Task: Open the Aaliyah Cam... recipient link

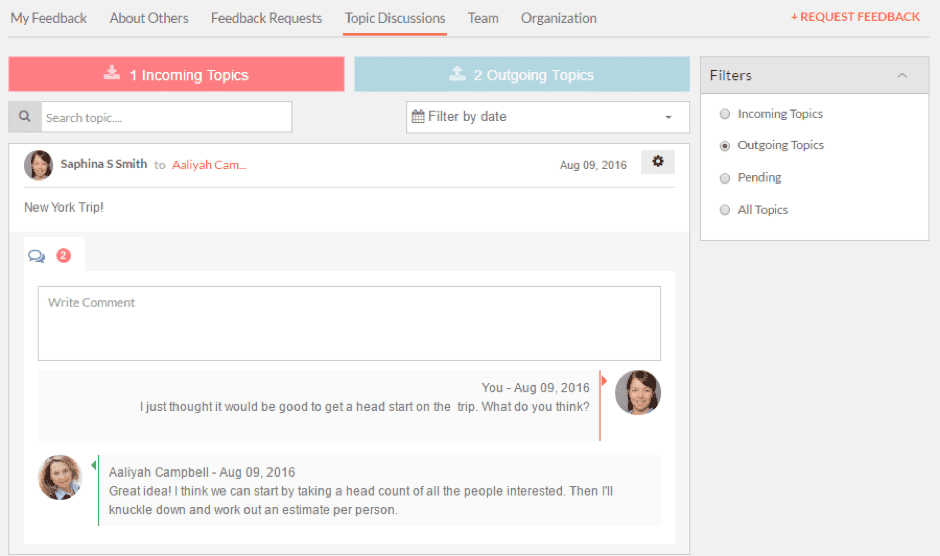Action: (209, 165)
